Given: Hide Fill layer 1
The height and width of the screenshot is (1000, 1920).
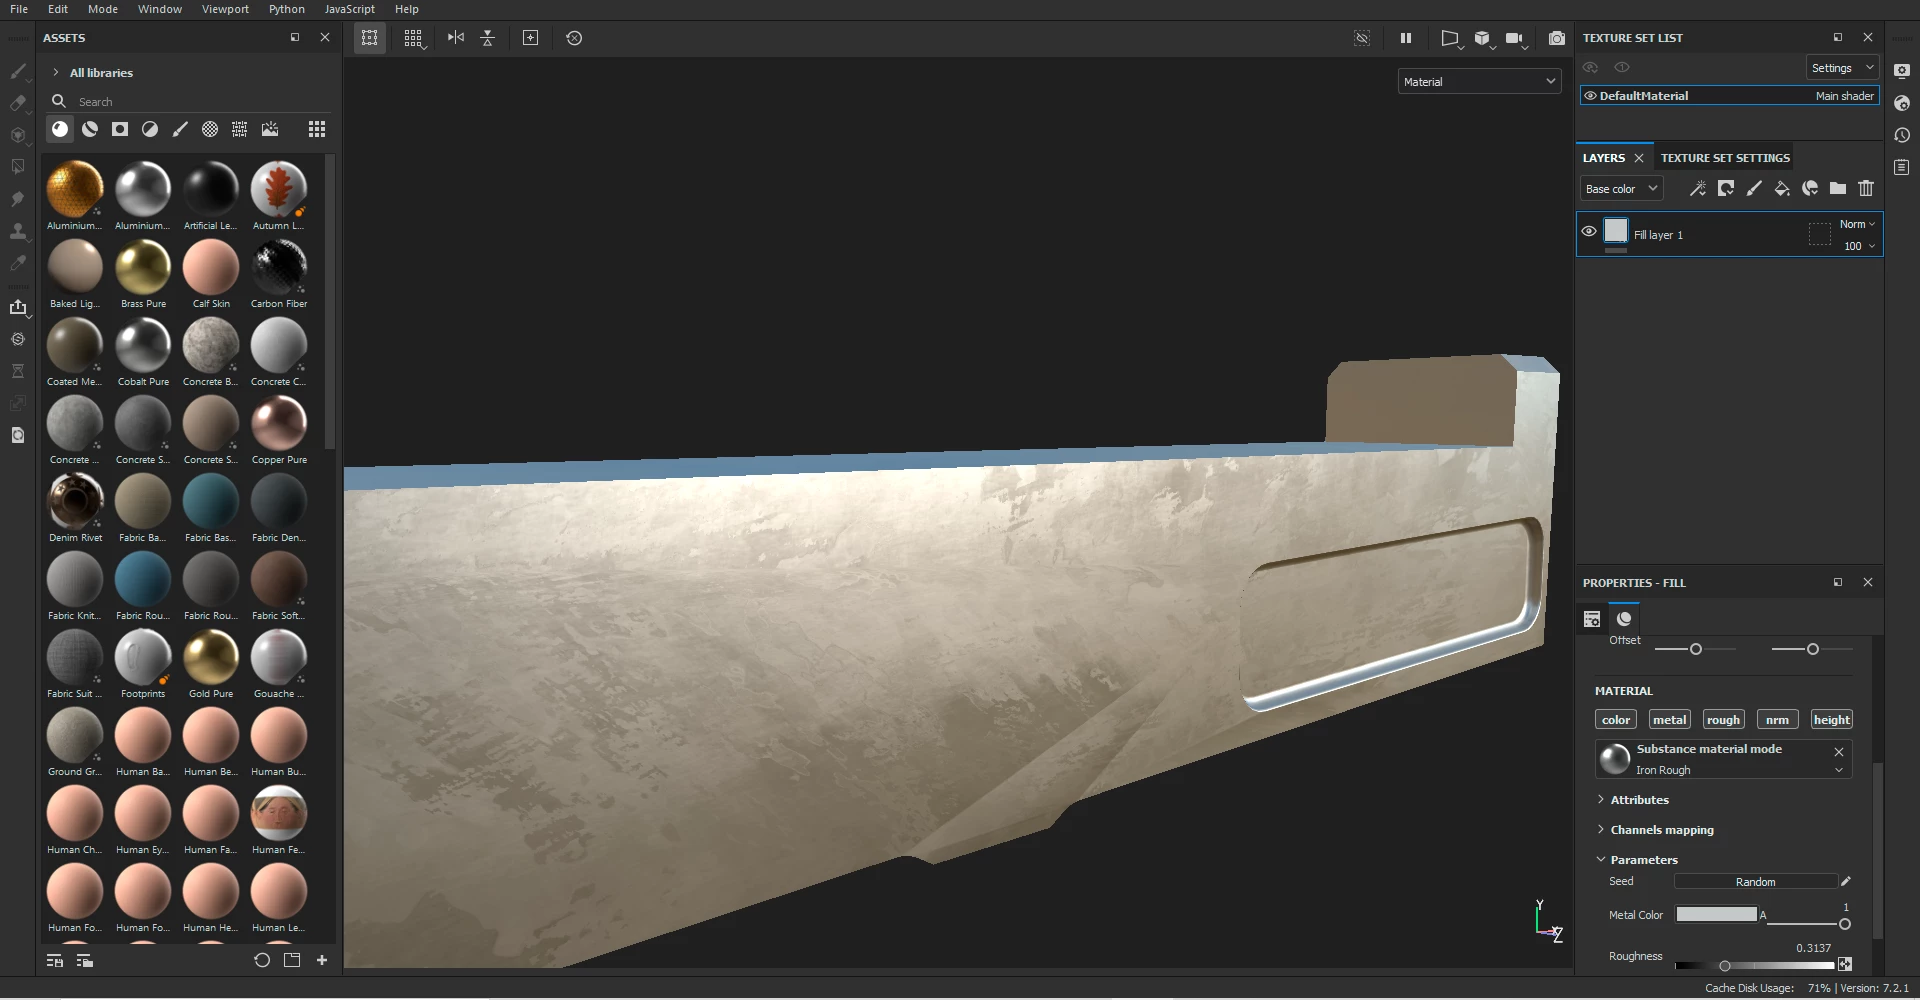Looking at the screenshot, I should (x=1589, y=231).
